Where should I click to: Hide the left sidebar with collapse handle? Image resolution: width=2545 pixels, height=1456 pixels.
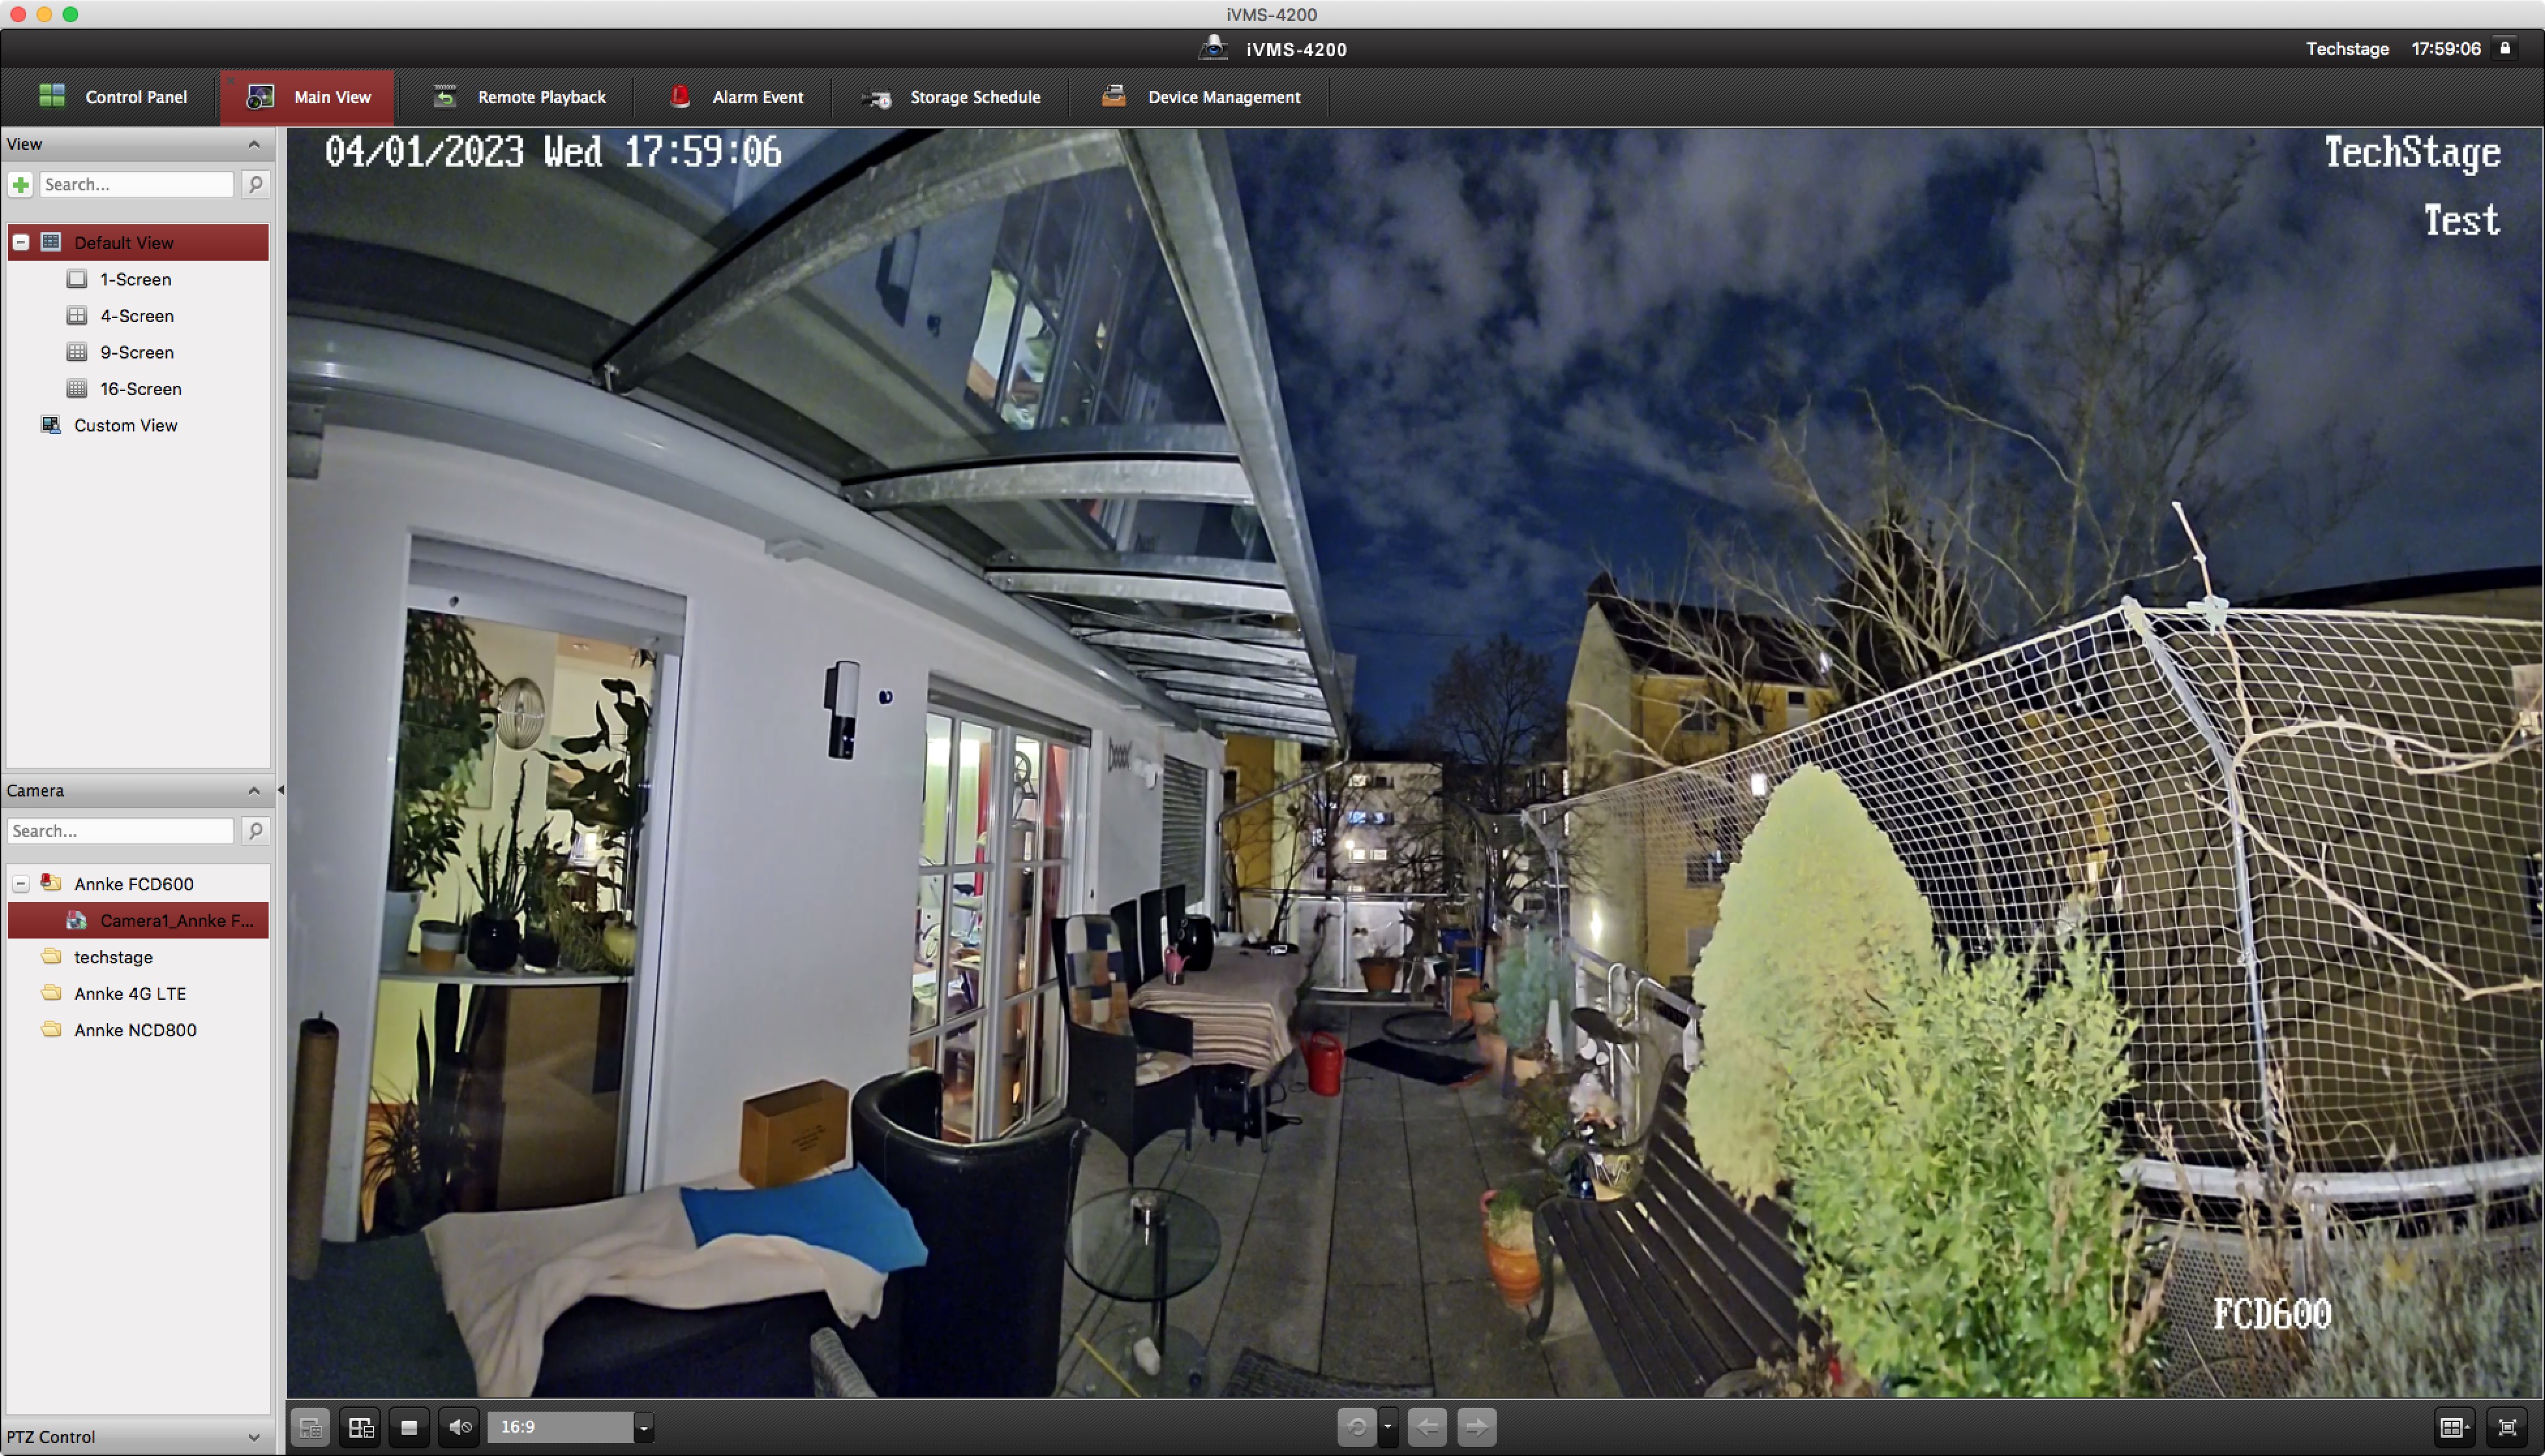[280, 790]
